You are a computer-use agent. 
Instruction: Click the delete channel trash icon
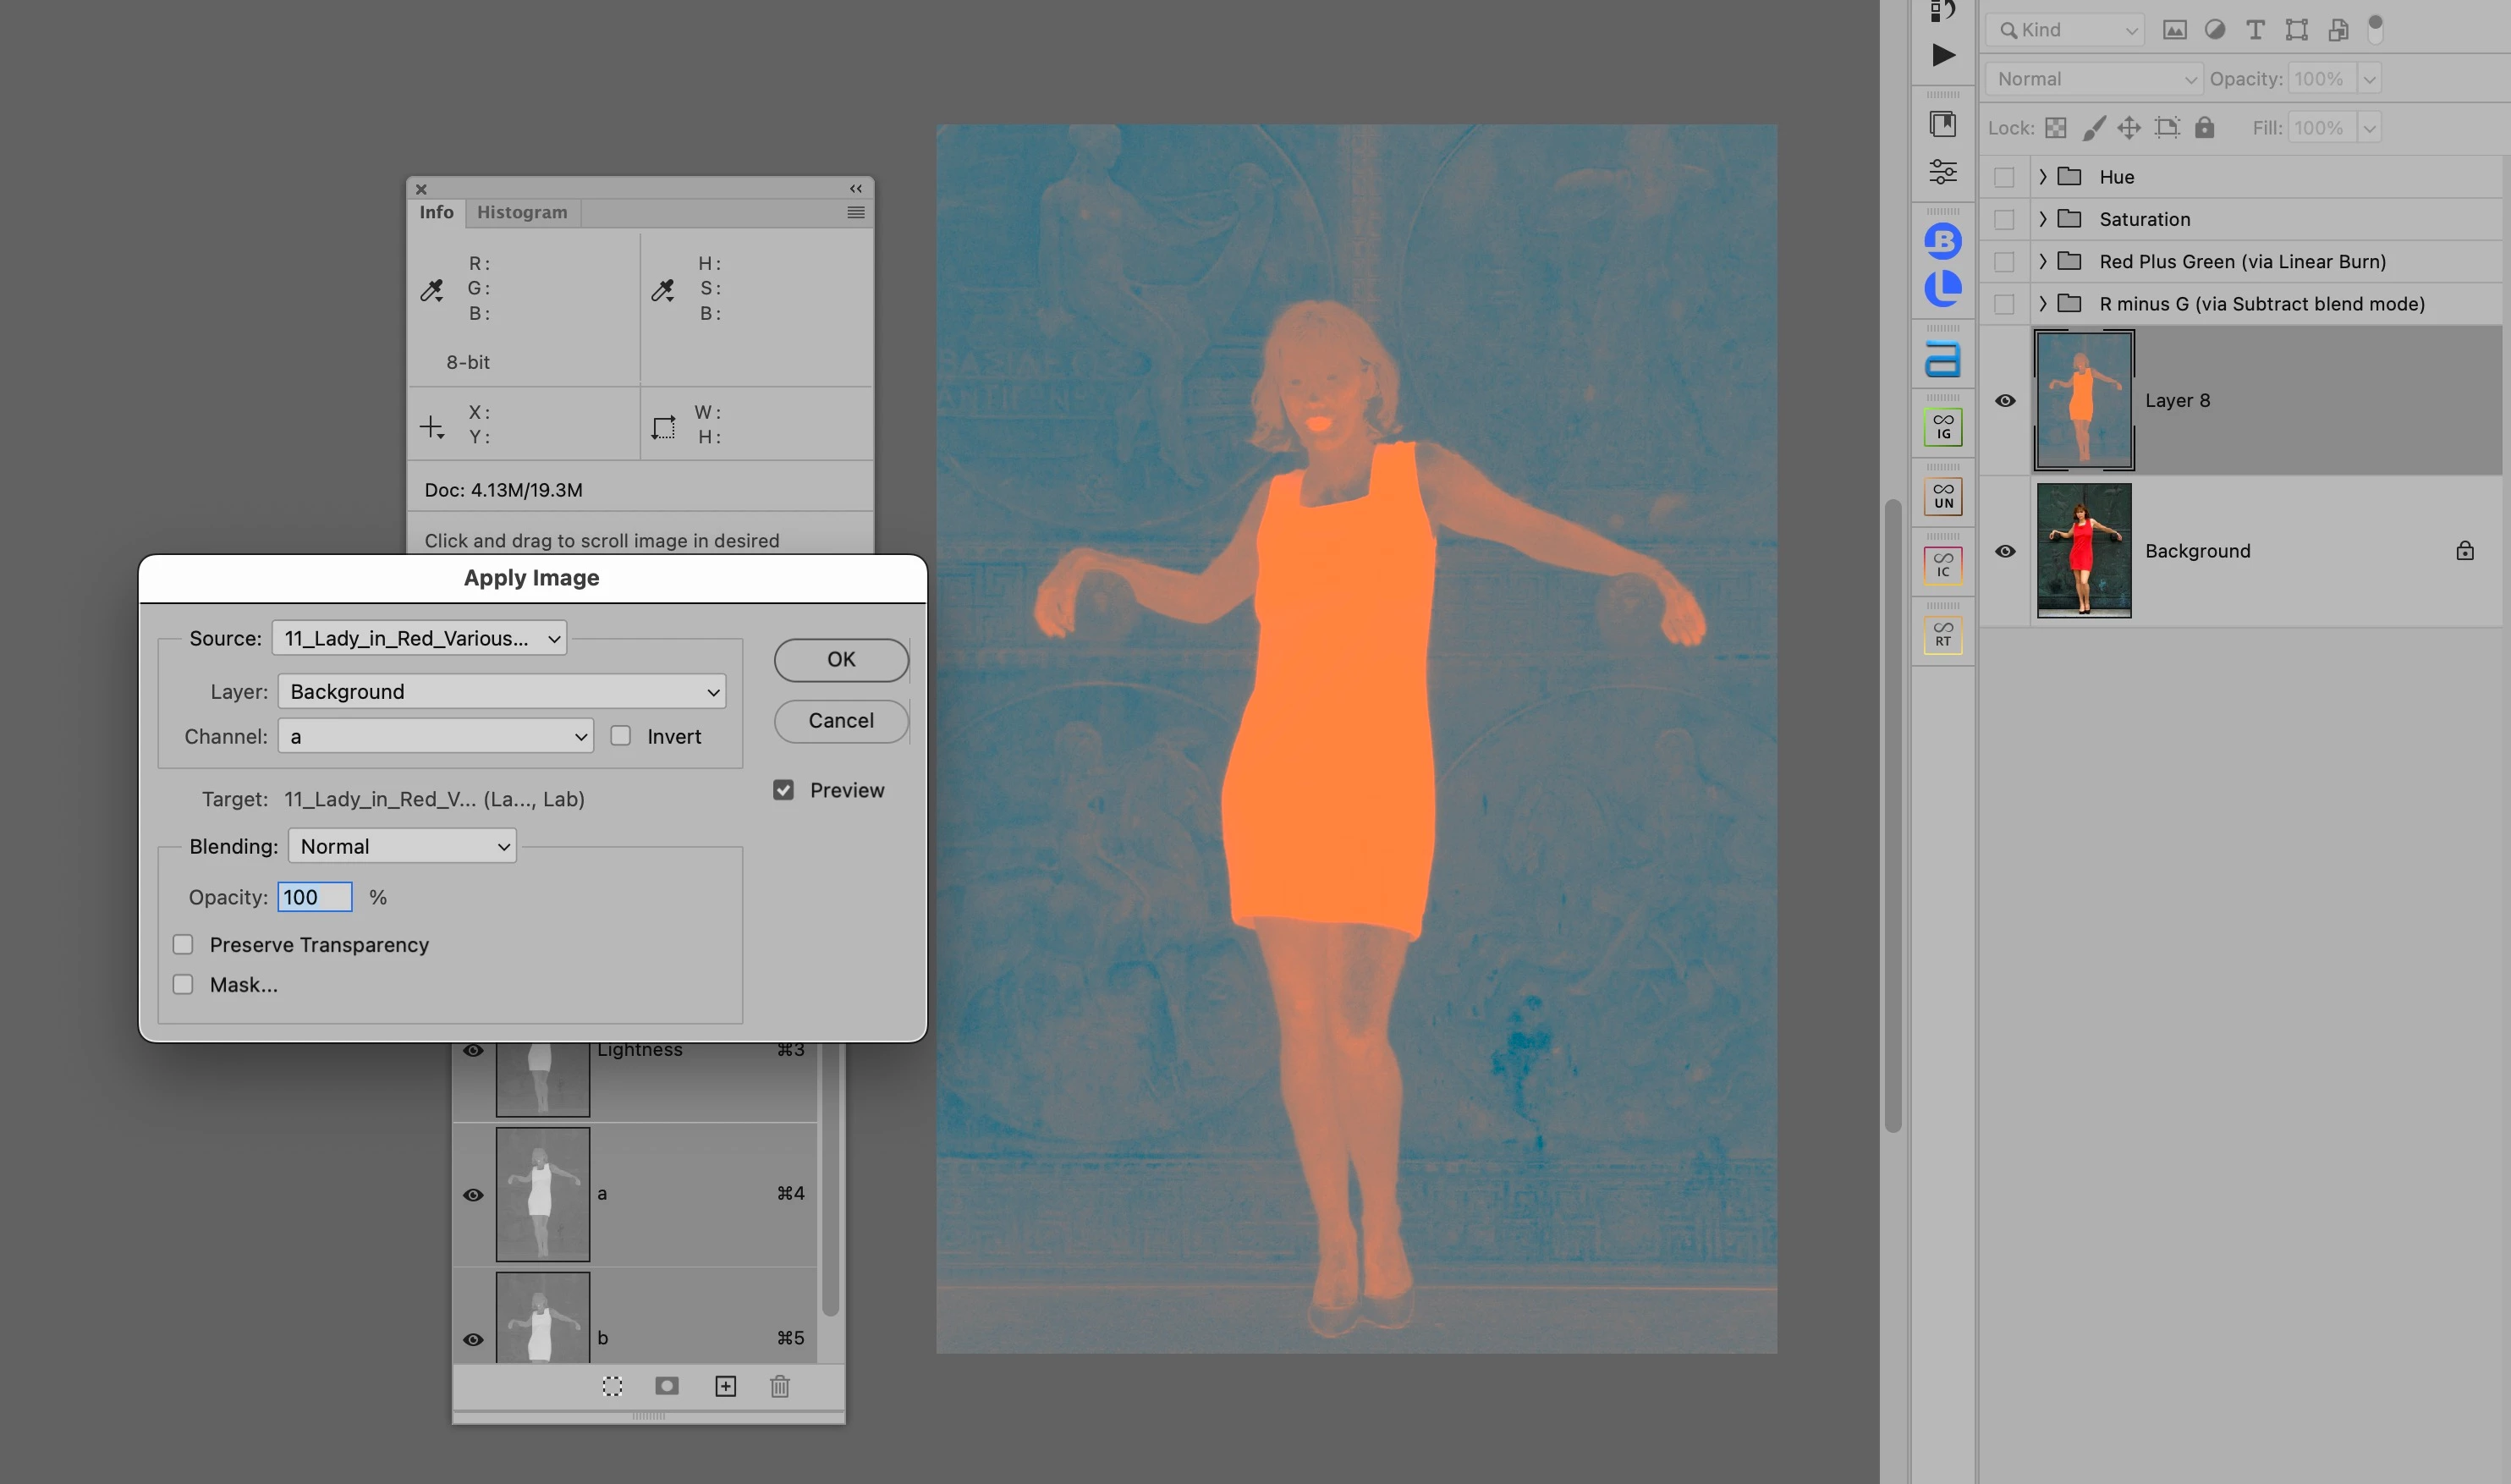[x=780, y=1386]
